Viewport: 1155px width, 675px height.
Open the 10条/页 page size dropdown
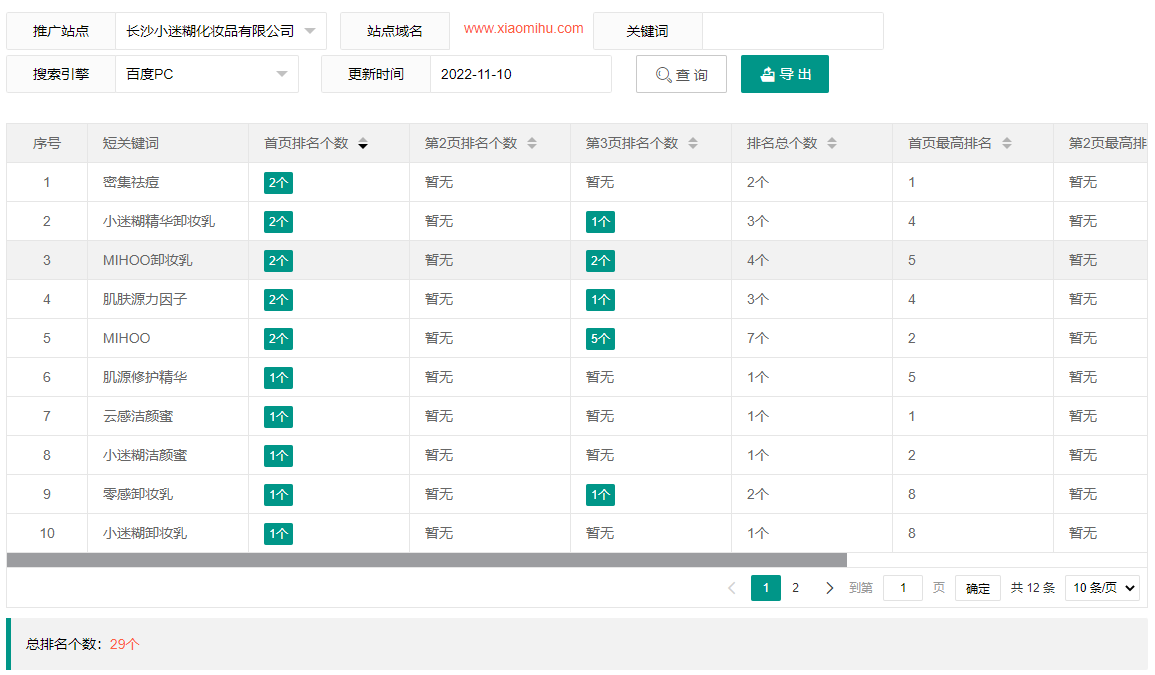coord(1102,588)
